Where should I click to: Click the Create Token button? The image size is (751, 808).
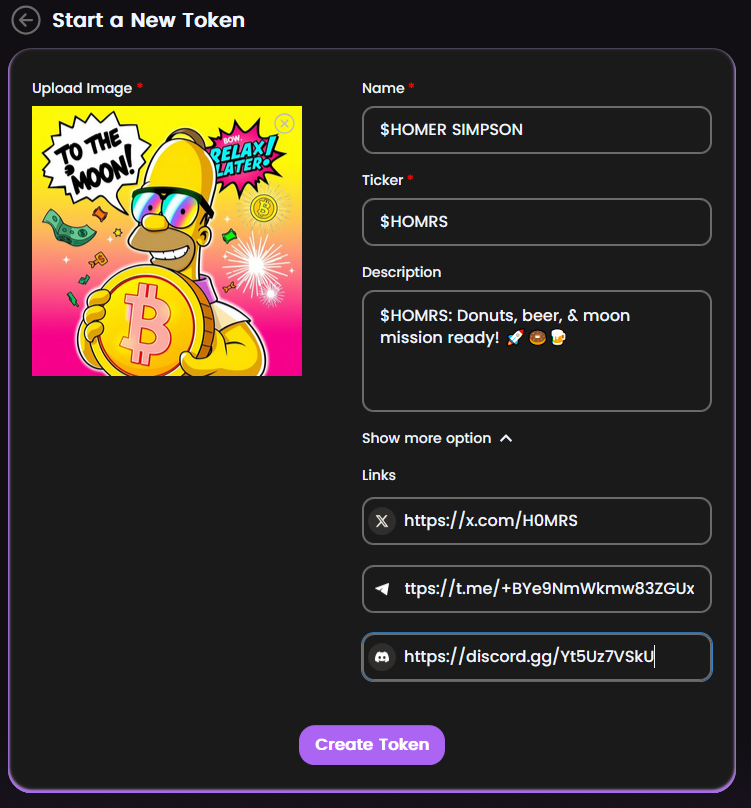coord(372,745)
